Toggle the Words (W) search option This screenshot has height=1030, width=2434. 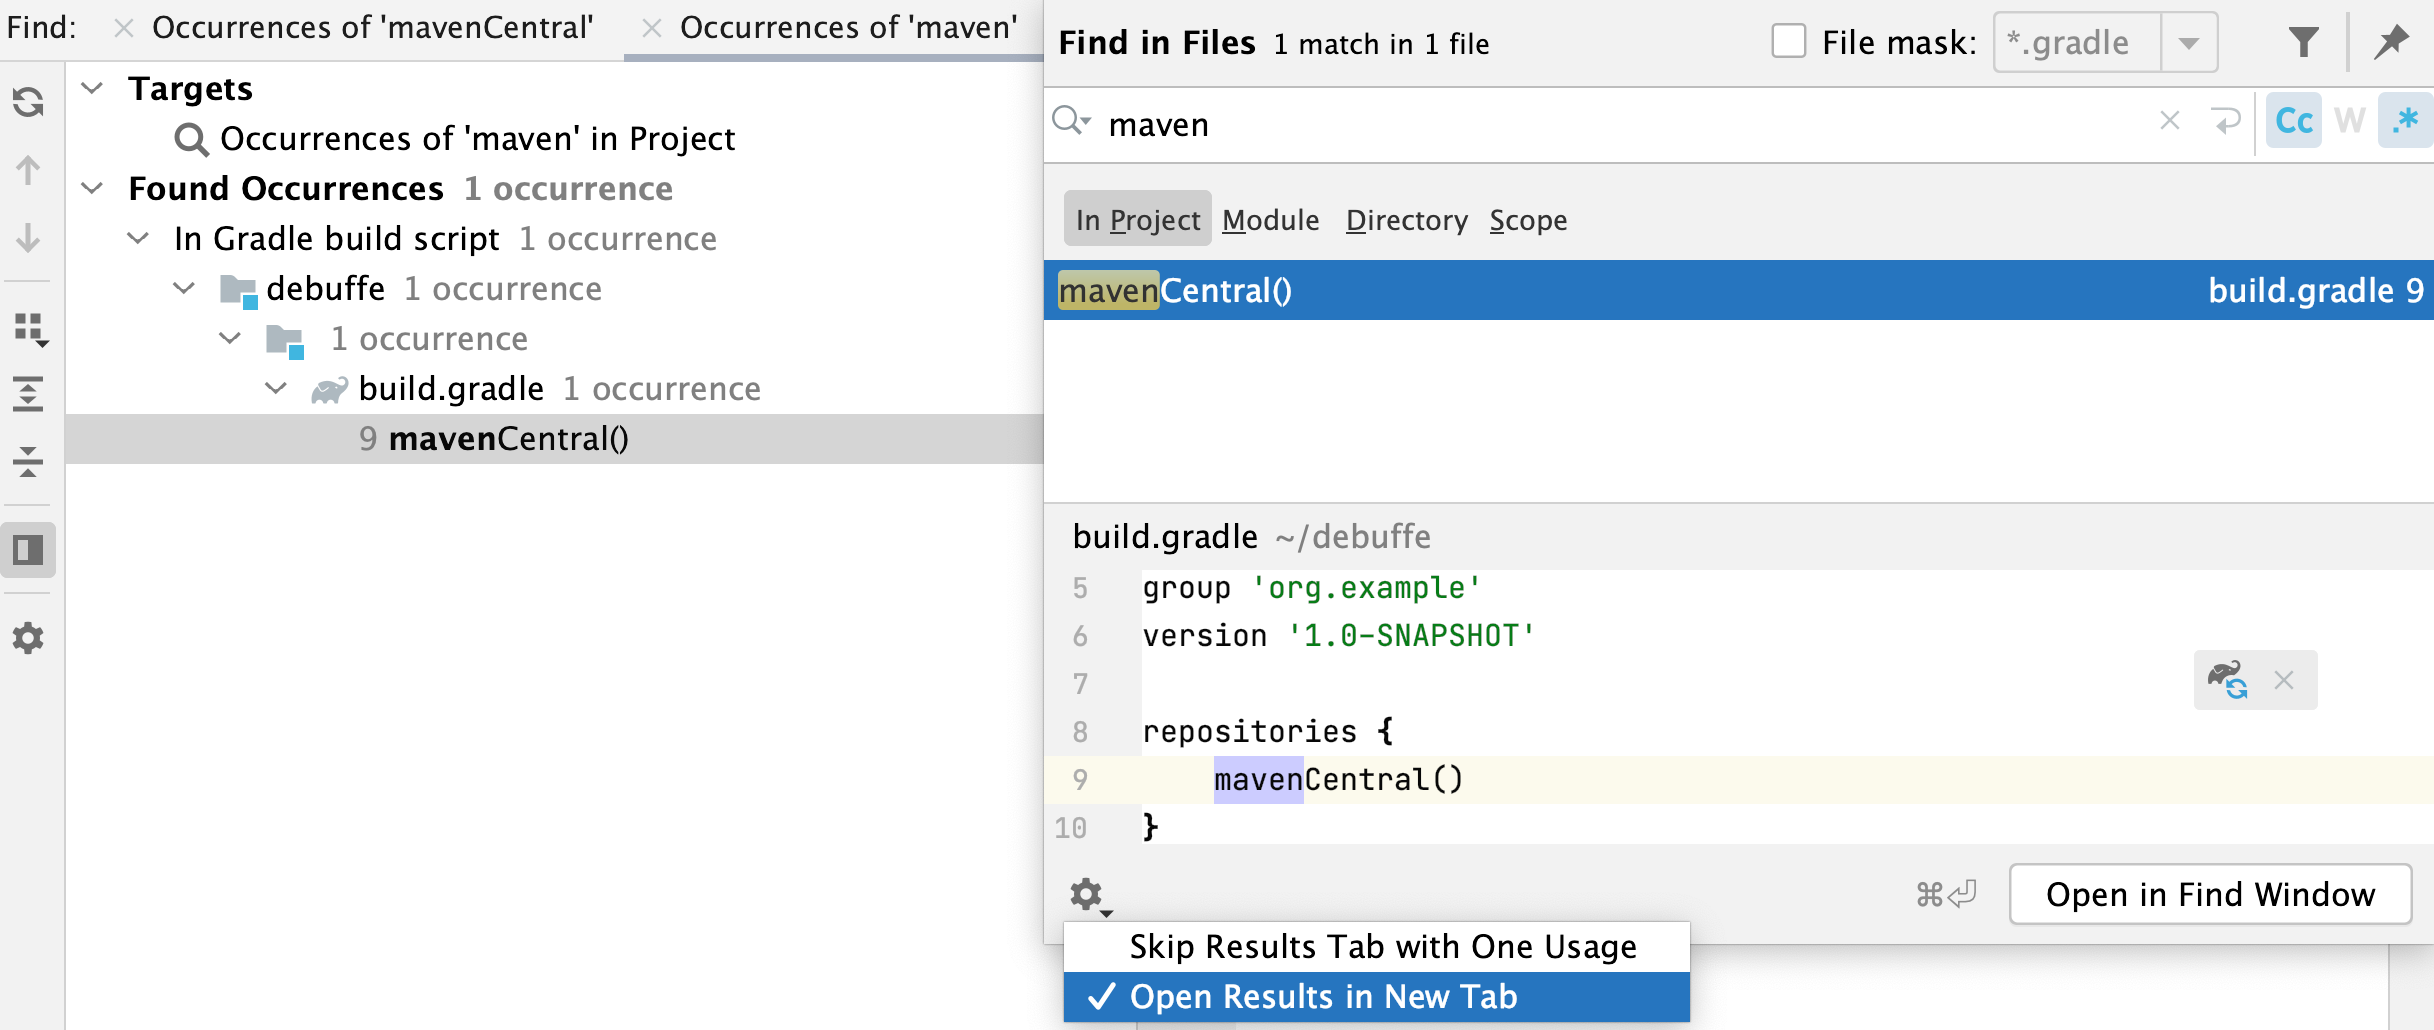[2349, 122]
